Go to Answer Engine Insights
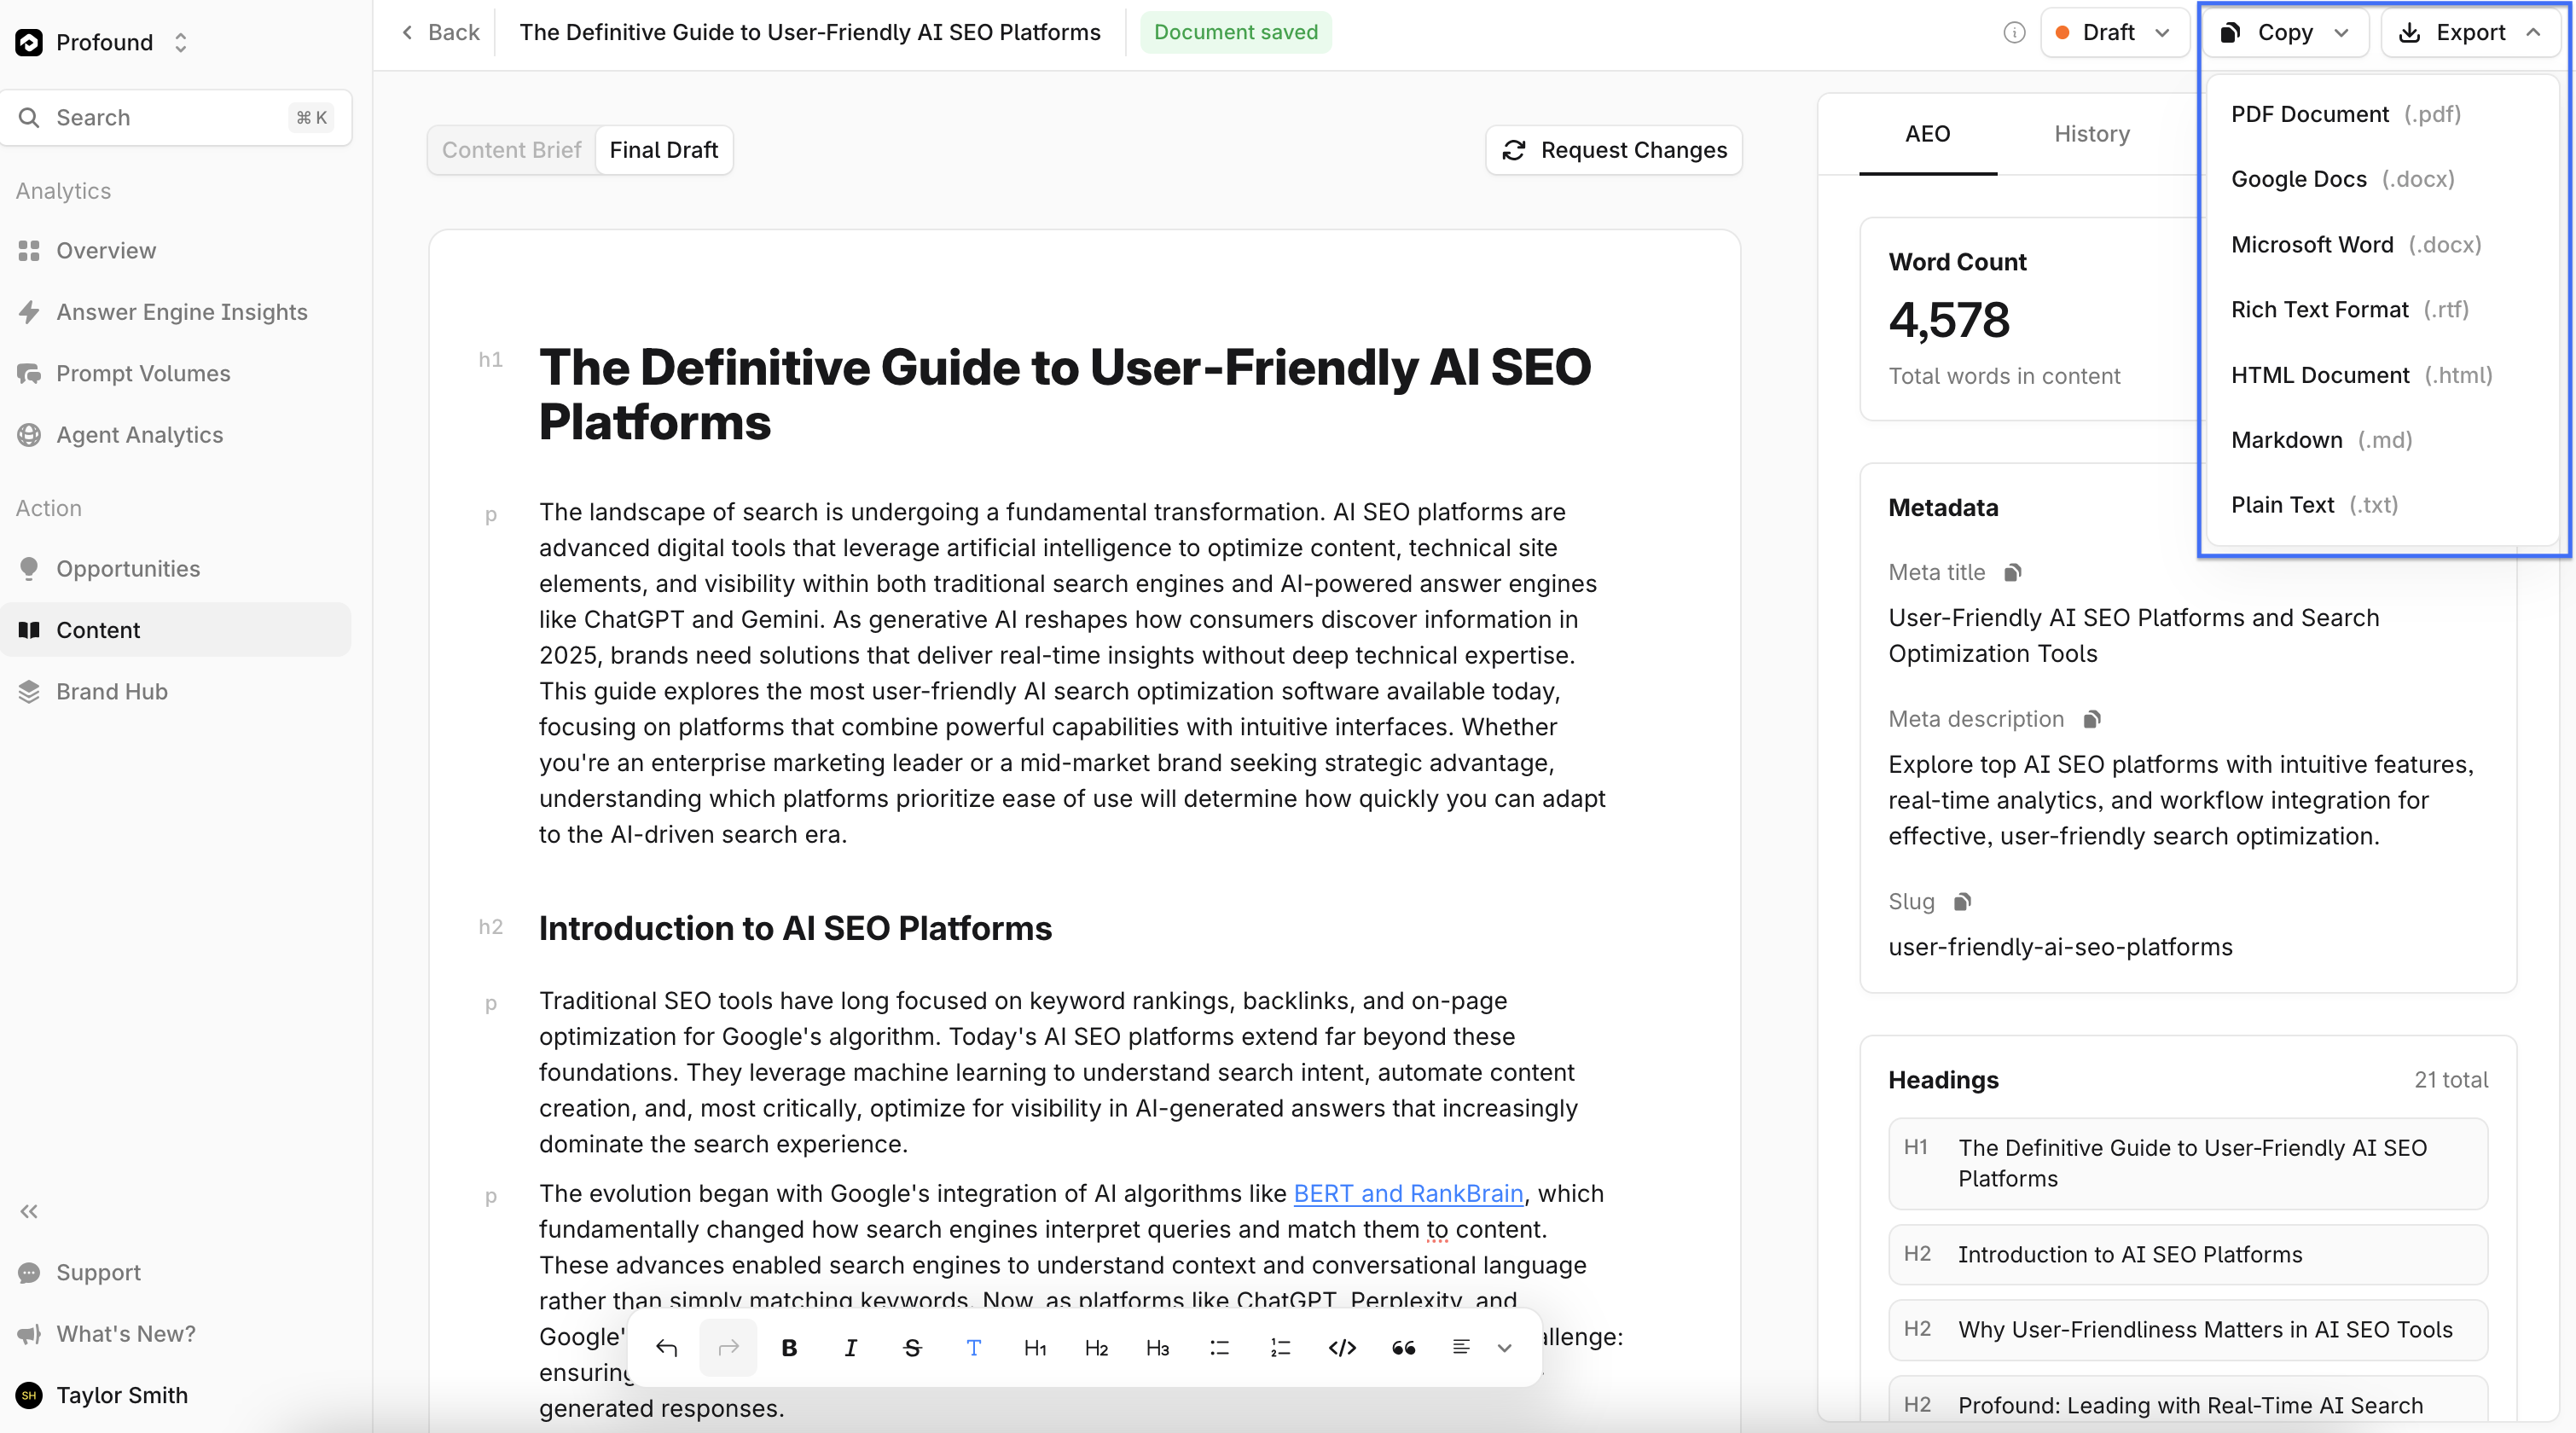This screenshot has height=1433, width=2576. pyautogui.click(x=176, y=312)
